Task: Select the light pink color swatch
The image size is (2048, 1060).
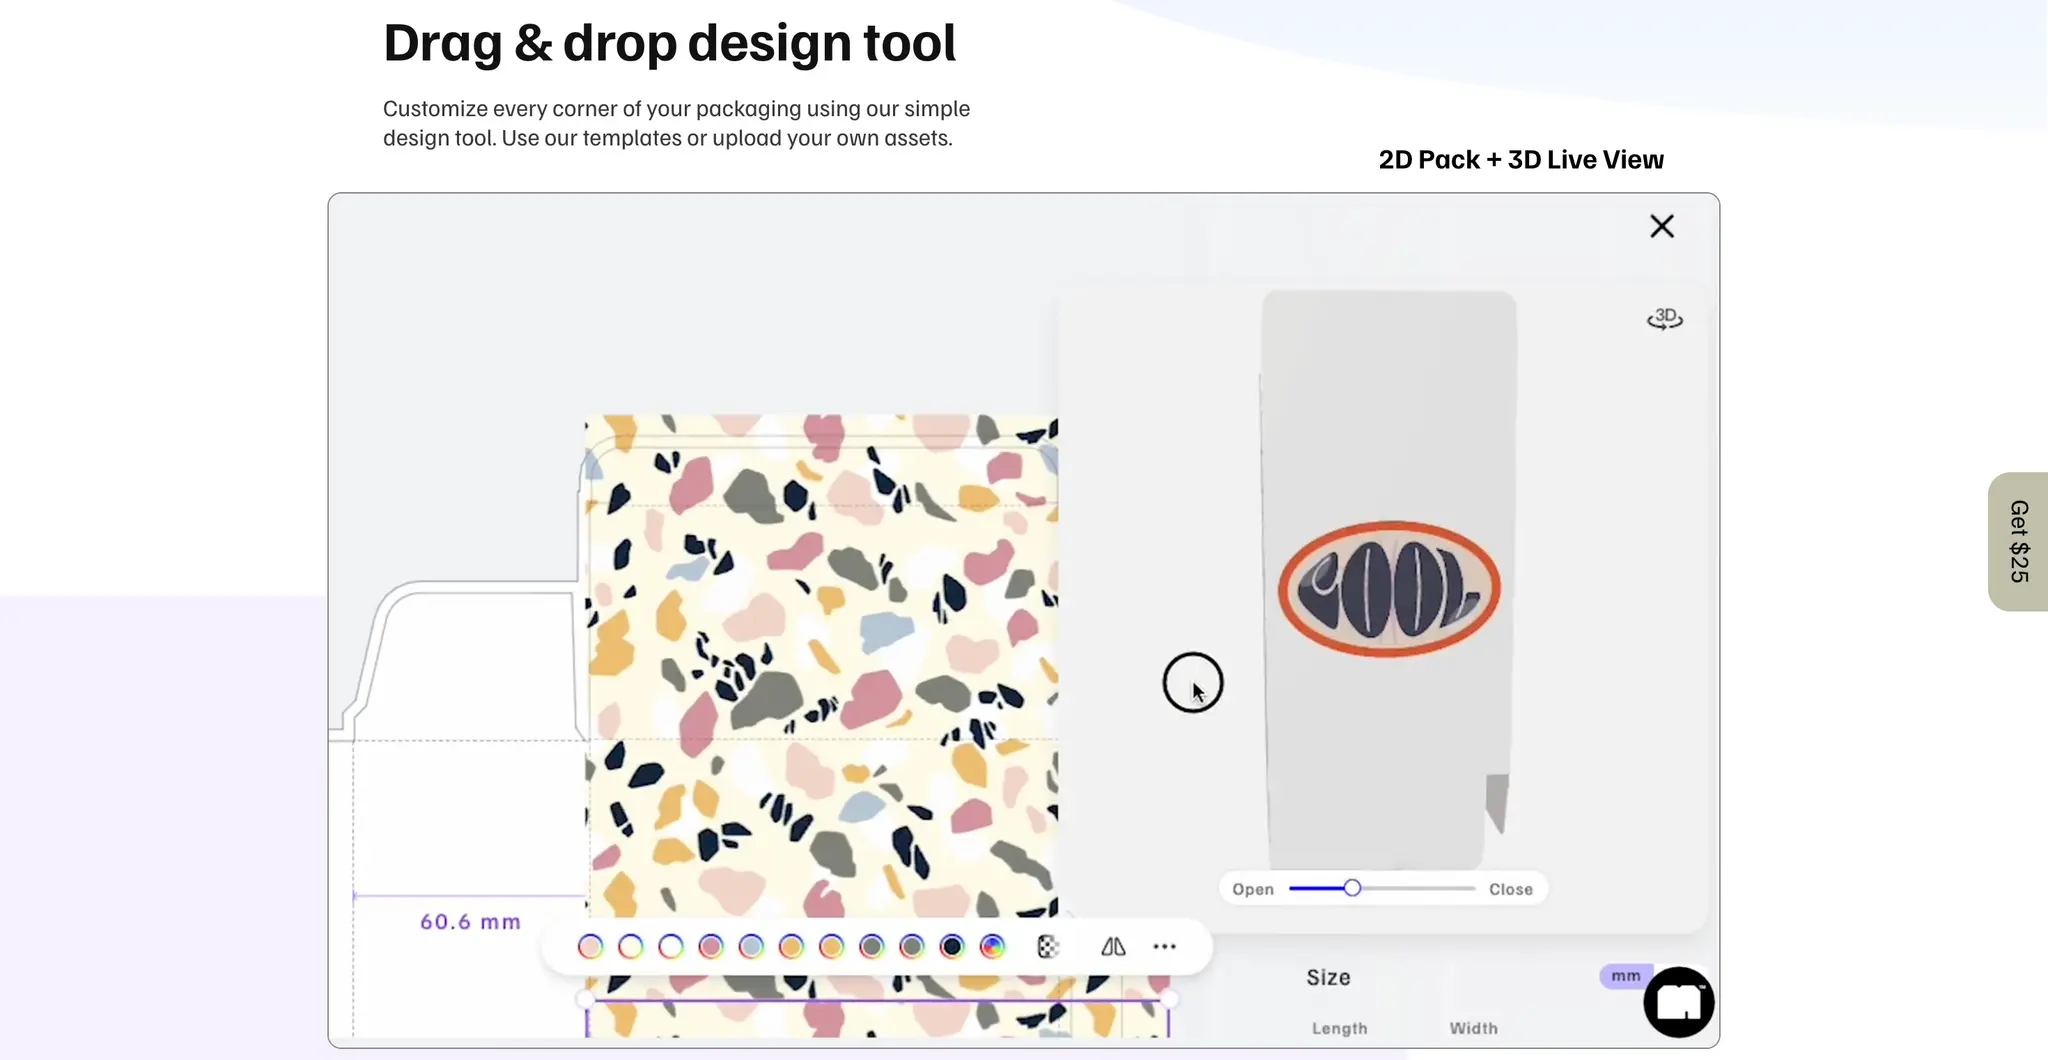Action: click(590, 946)
